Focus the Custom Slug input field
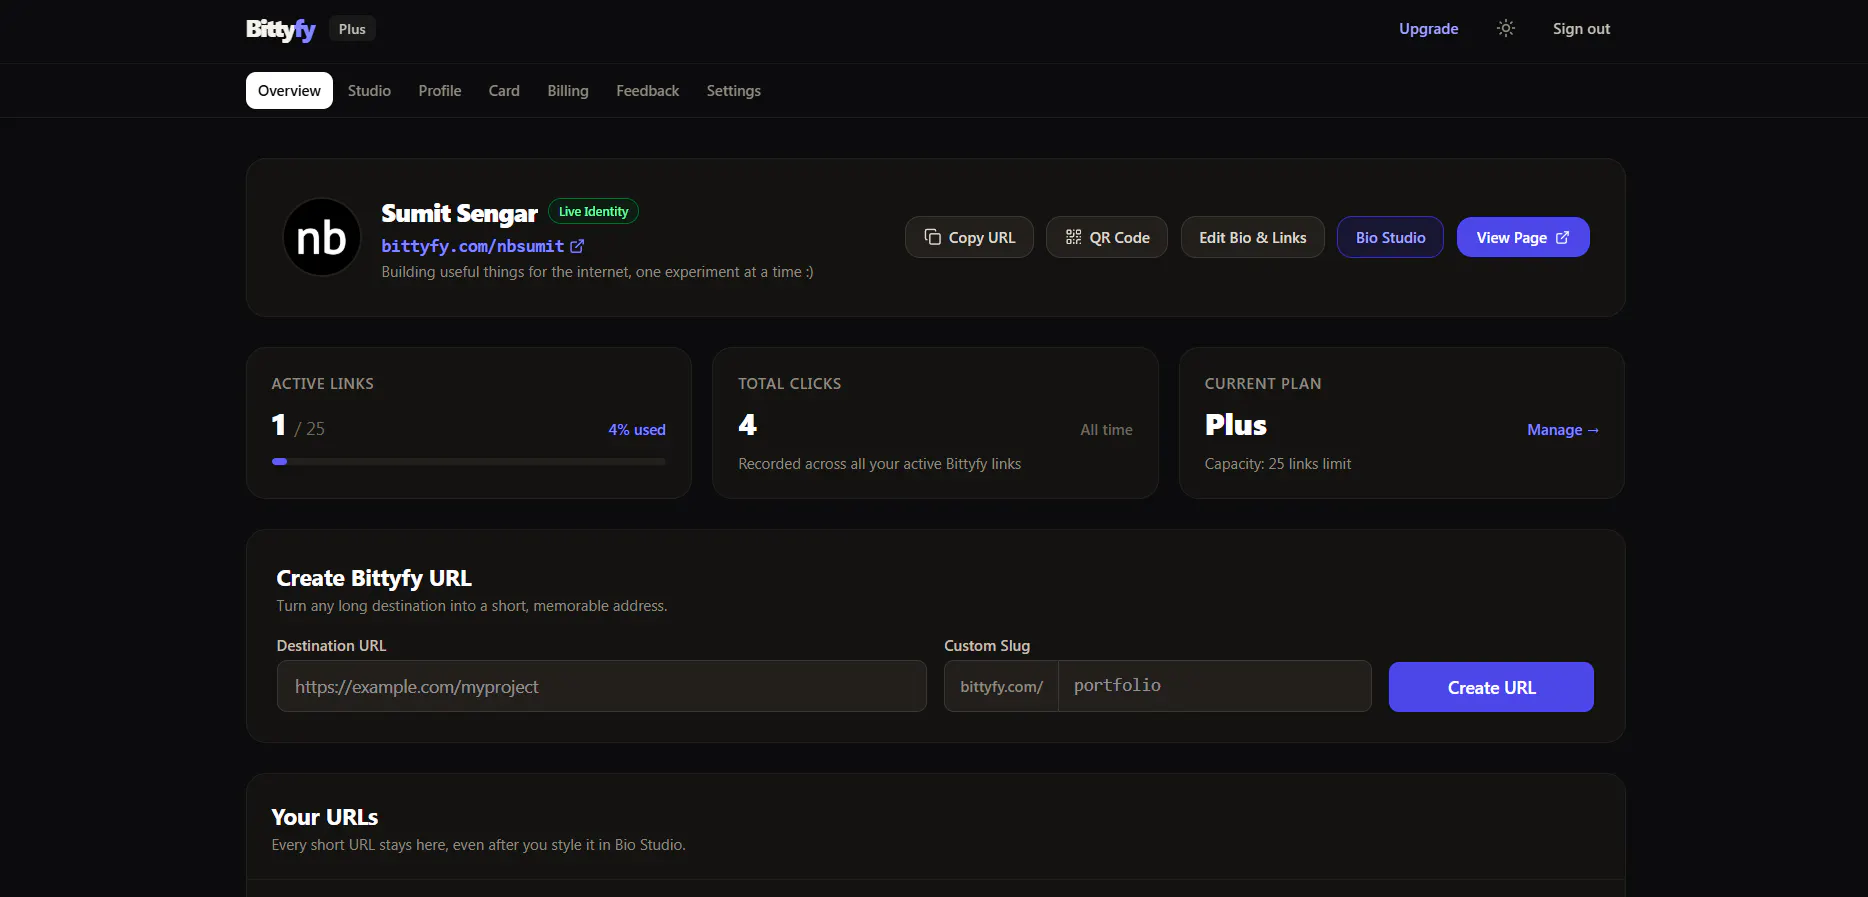The height and width of the screenshot is (897, 1868). (x=1215, y=686)
